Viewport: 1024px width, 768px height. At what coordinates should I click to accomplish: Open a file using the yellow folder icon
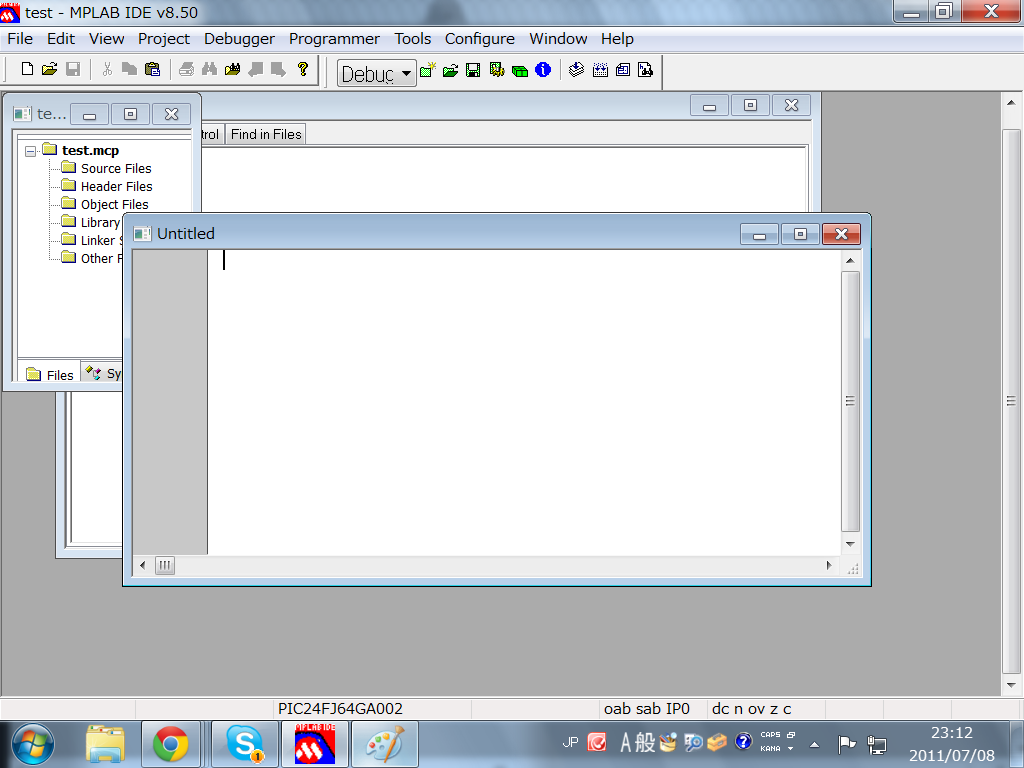pos(50,69)
